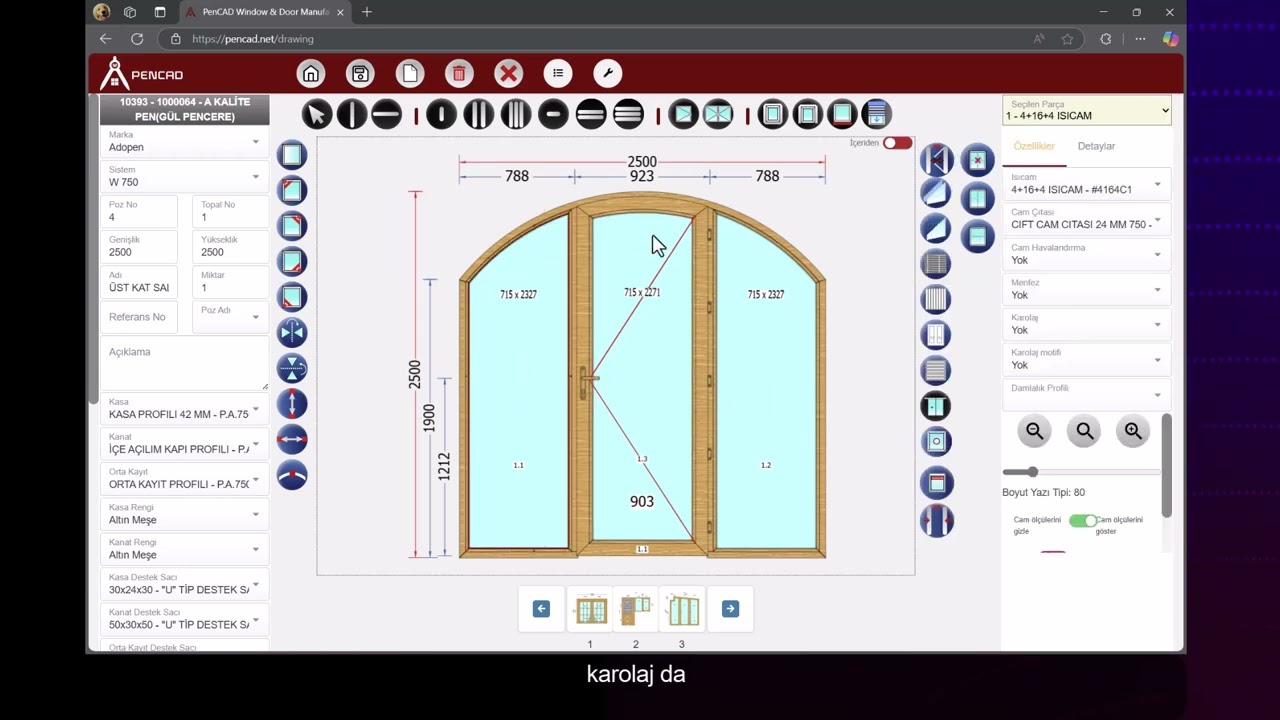
Task: Expand the Kasa profile dropdown
Action: pos(184,409)
